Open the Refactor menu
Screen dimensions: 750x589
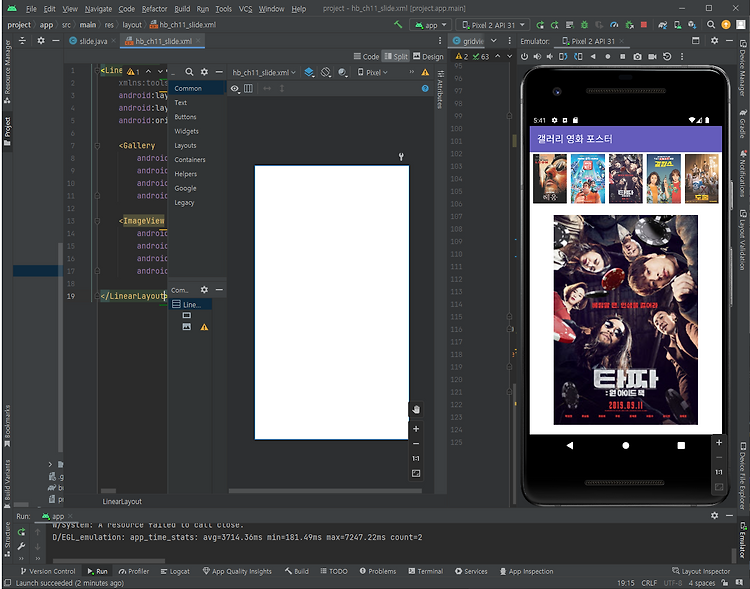[154, 9]
